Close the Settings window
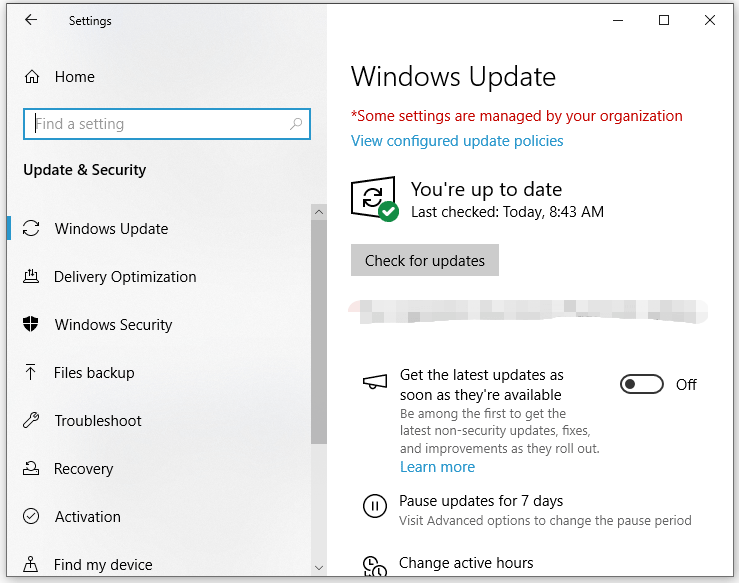 tap(710, 20)
